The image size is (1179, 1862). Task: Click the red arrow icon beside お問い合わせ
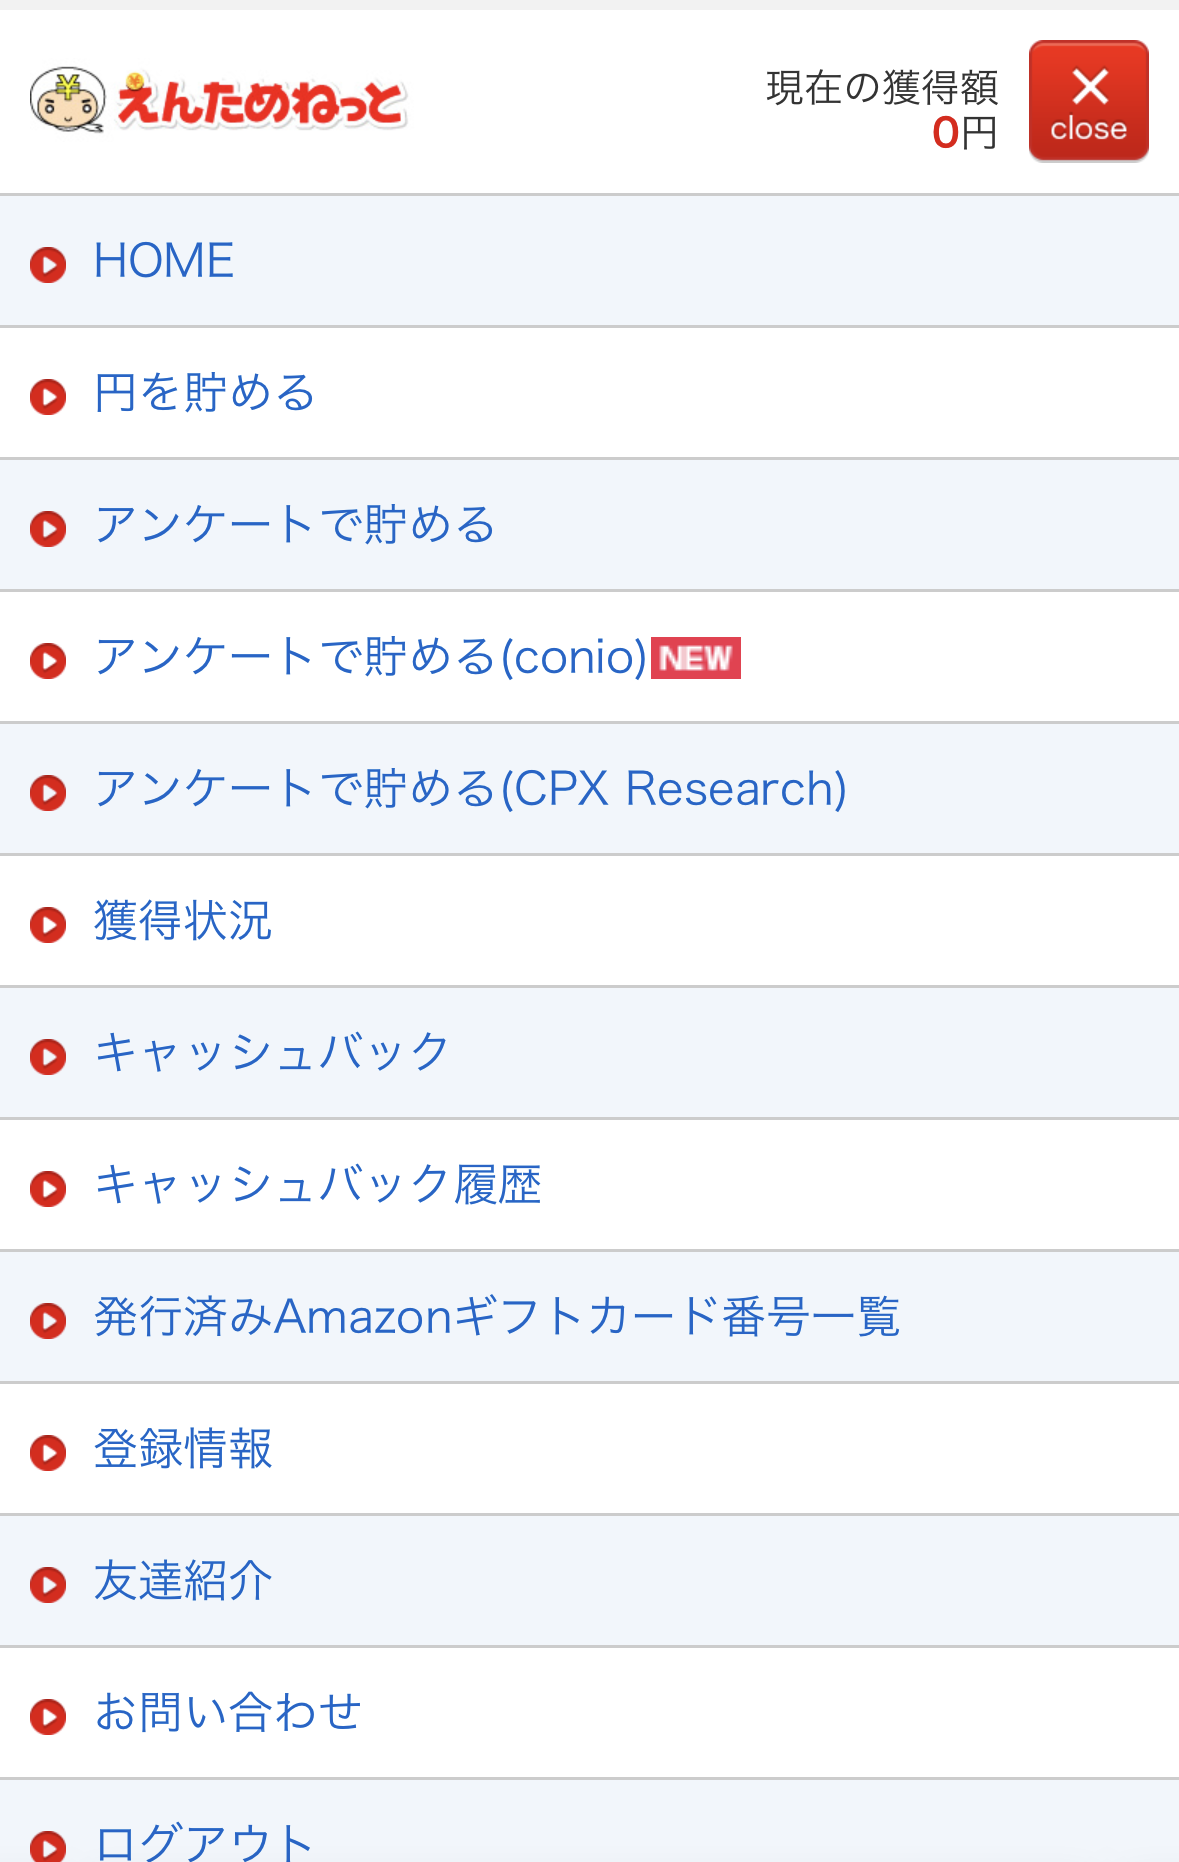[x=48, y=1717]
